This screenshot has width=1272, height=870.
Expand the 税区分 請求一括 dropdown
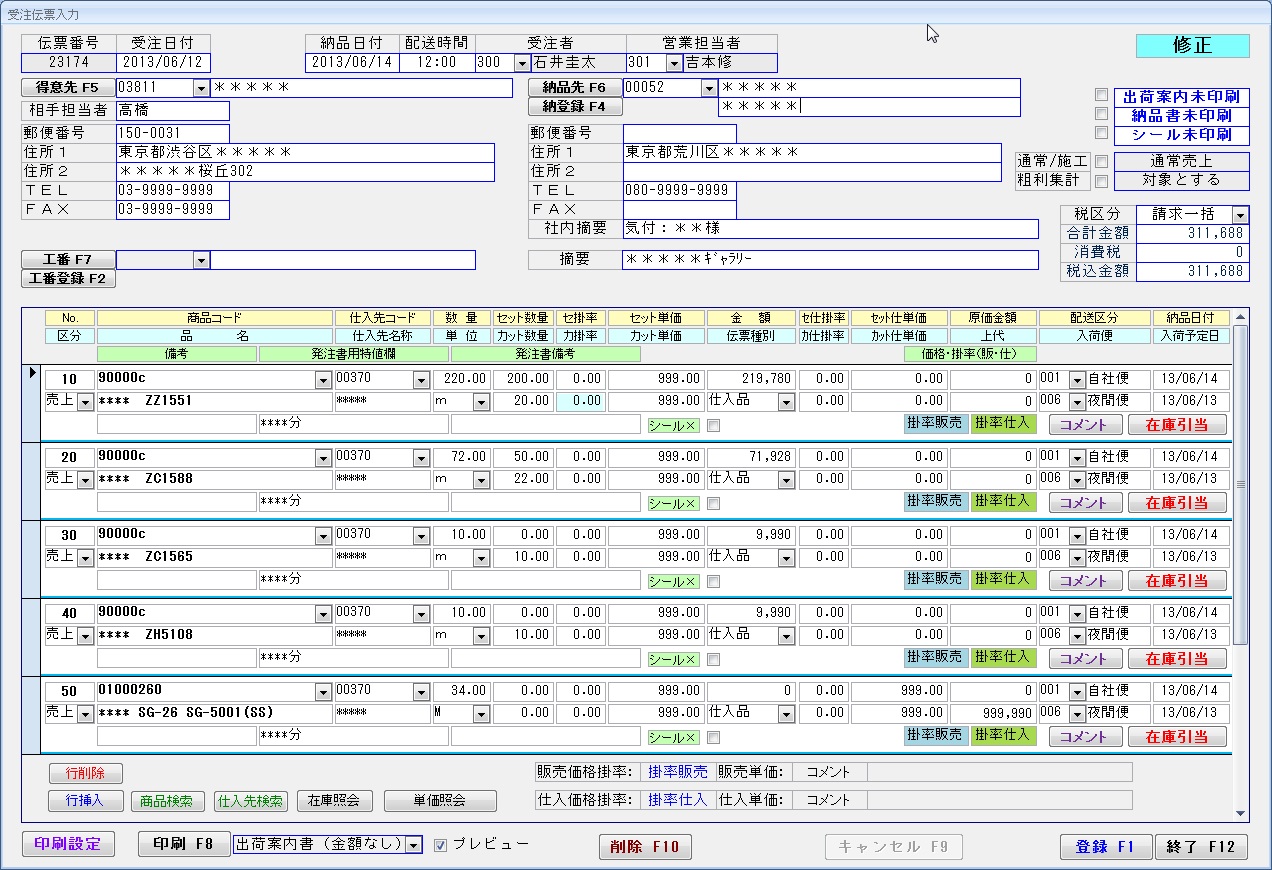coord(1240,215)
